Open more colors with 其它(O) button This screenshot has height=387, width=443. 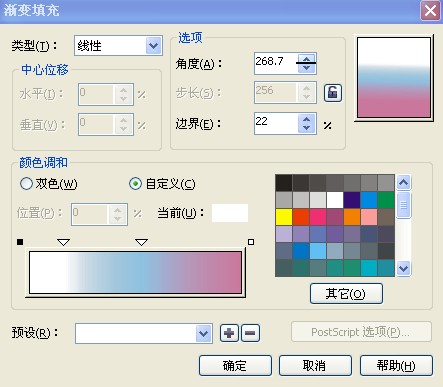pyautogui.click(x=346, y=294)
